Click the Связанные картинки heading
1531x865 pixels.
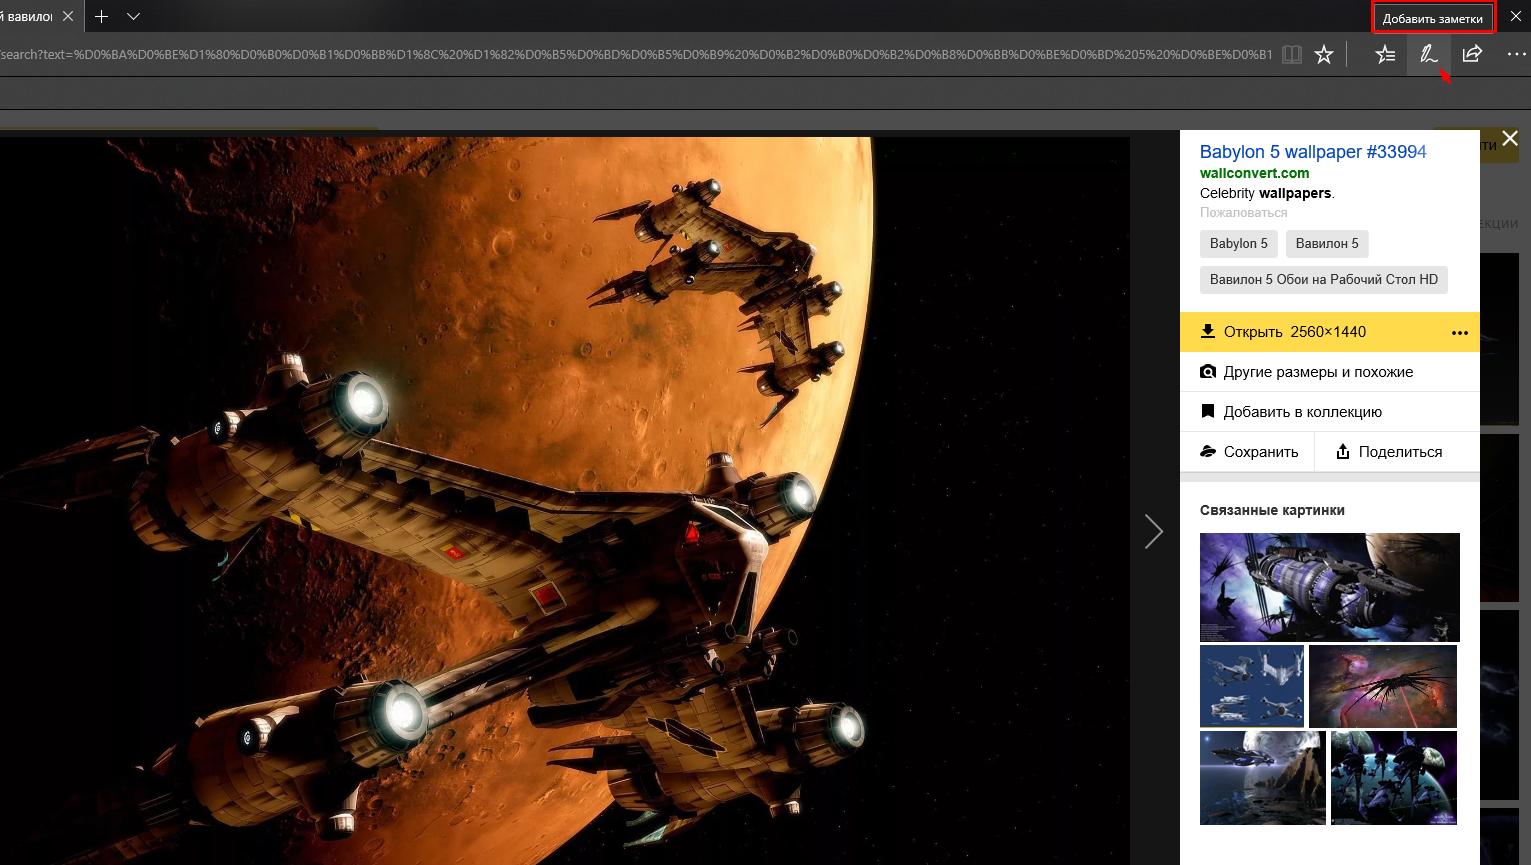(x=1272, y=510)
